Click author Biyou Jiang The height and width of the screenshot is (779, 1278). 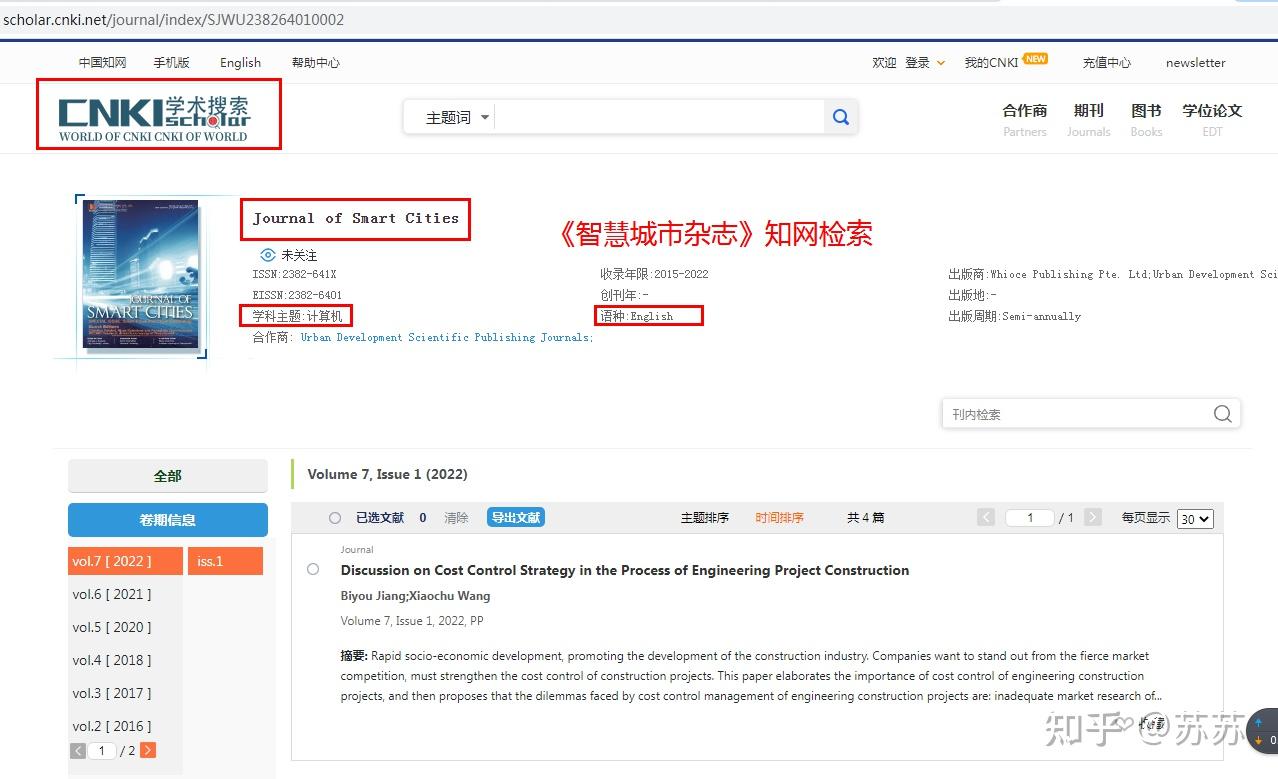pyautogui.click(x=372, y=595)
